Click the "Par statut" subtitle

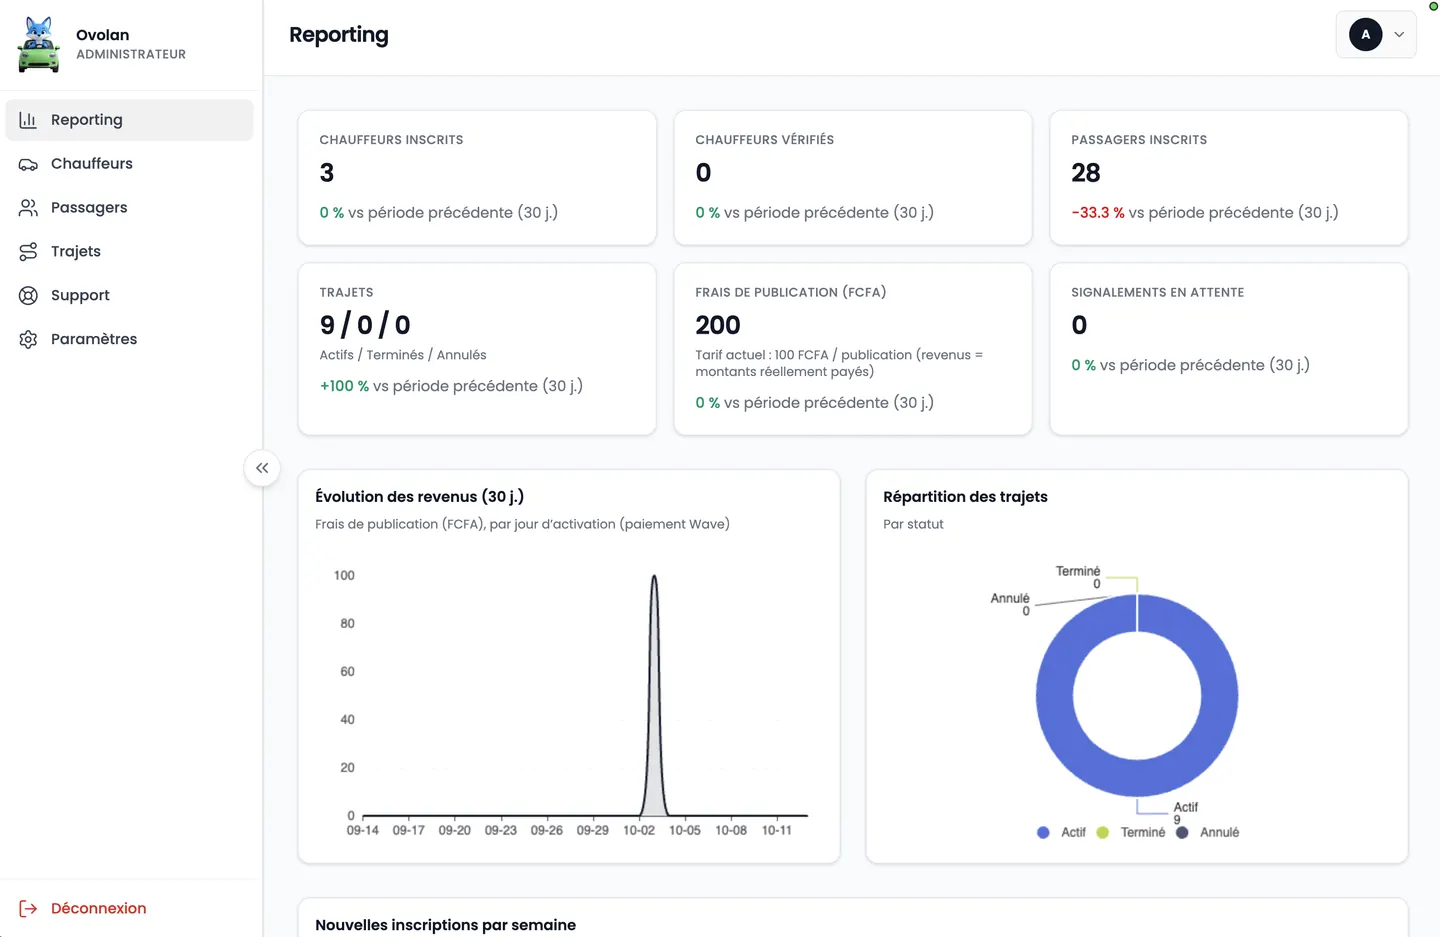[913, 524]
